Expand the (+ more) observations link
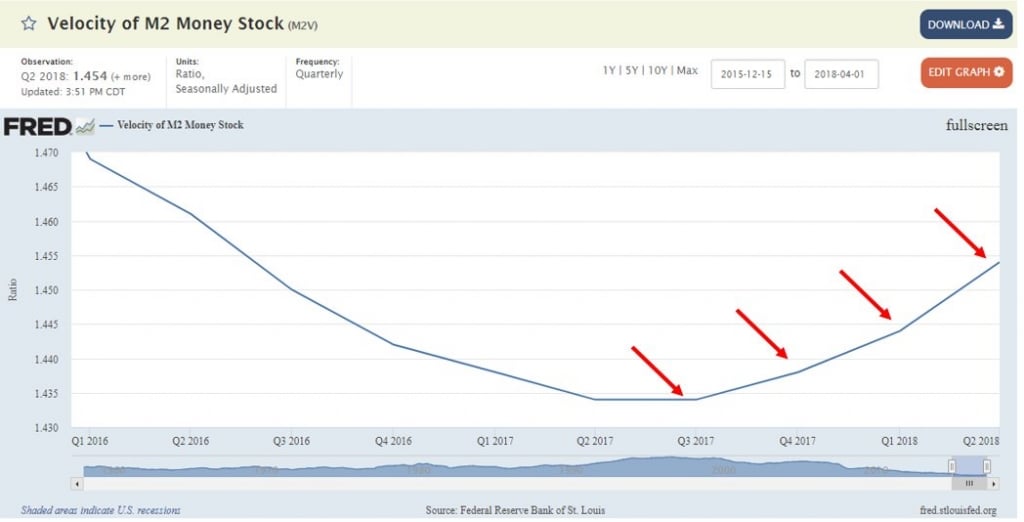1024x522 pixels. click(130, 76)
